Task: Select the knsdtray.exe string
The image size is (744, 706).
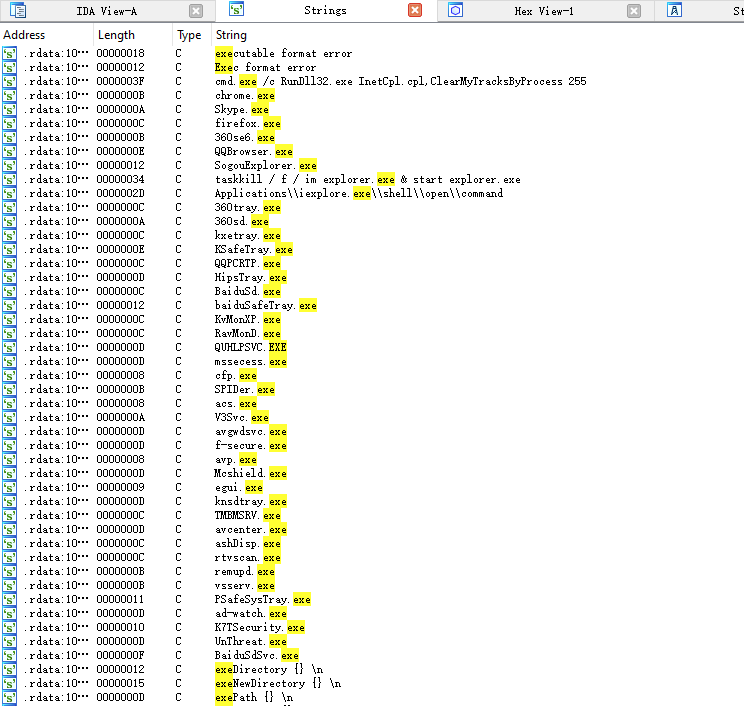Action: (251, 502)
